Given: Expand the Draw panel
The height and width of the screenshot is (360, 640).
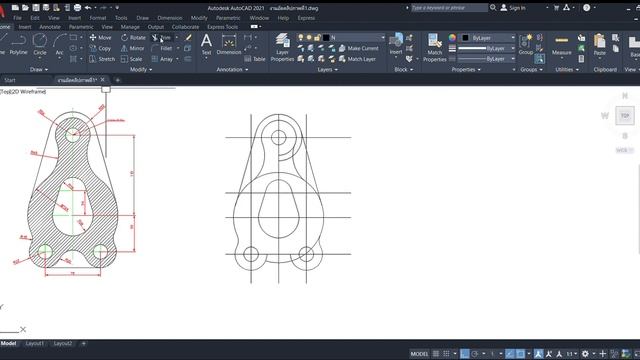Looking at the screenshot, I should (x=39, y=70).
